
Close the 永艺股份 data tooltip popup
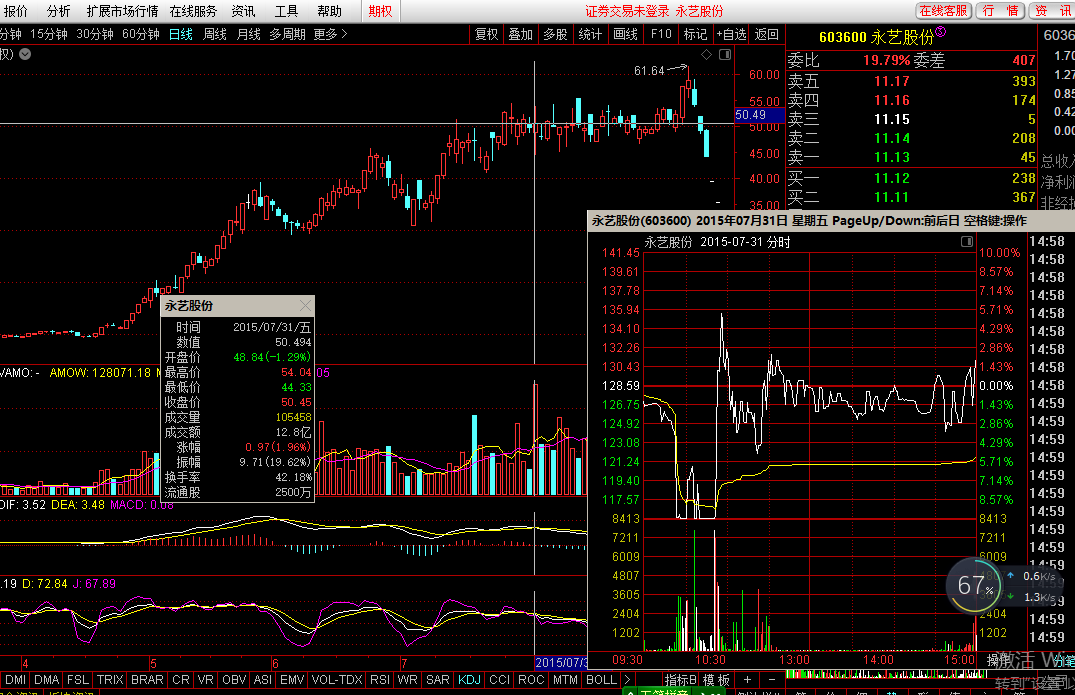[305, 306]
